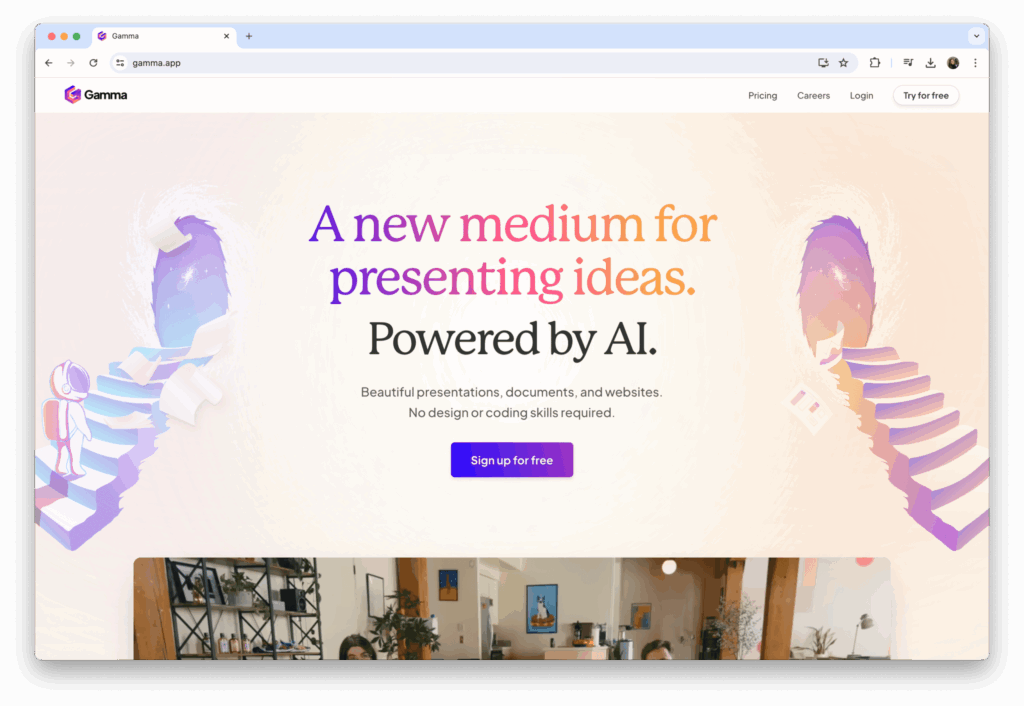The height and width of the screenshot is (706, 1024).
Task: Open the Pricing page link
Action: pyautogui.click(x=763, y=95)
